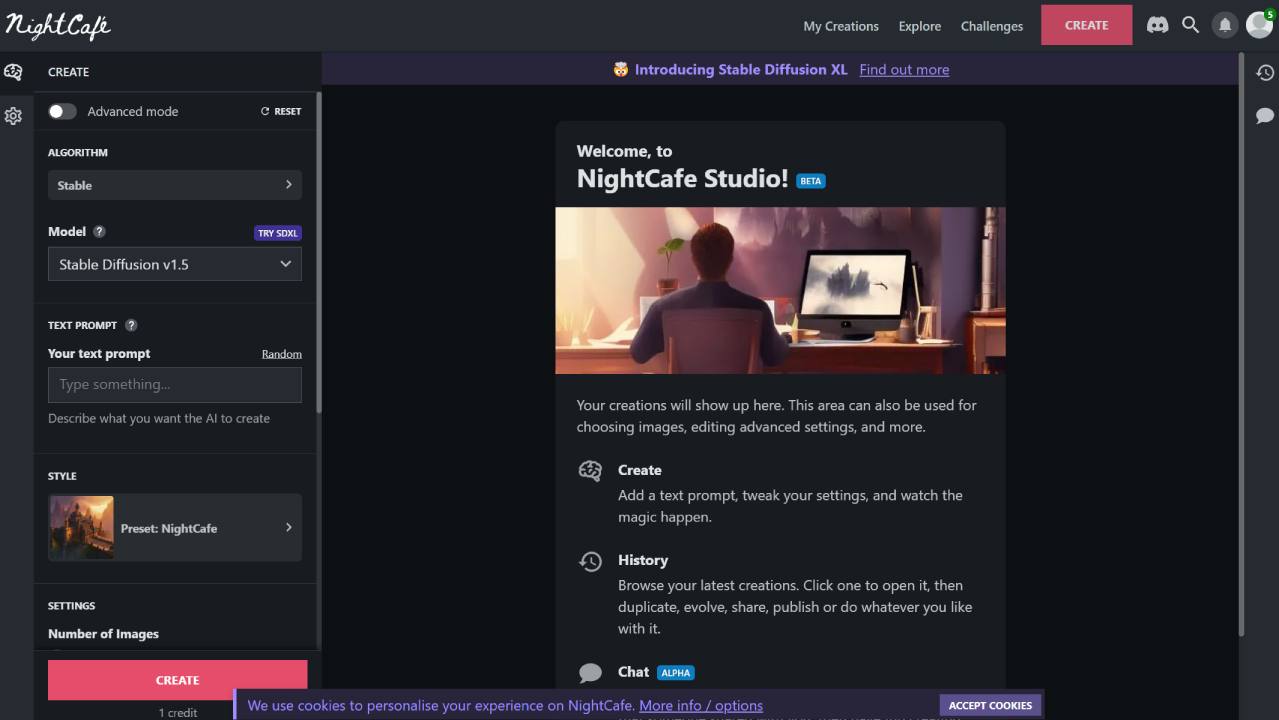Click the top navigation CREATE button
This screenshot has width=1279, height=720.
1087,25
